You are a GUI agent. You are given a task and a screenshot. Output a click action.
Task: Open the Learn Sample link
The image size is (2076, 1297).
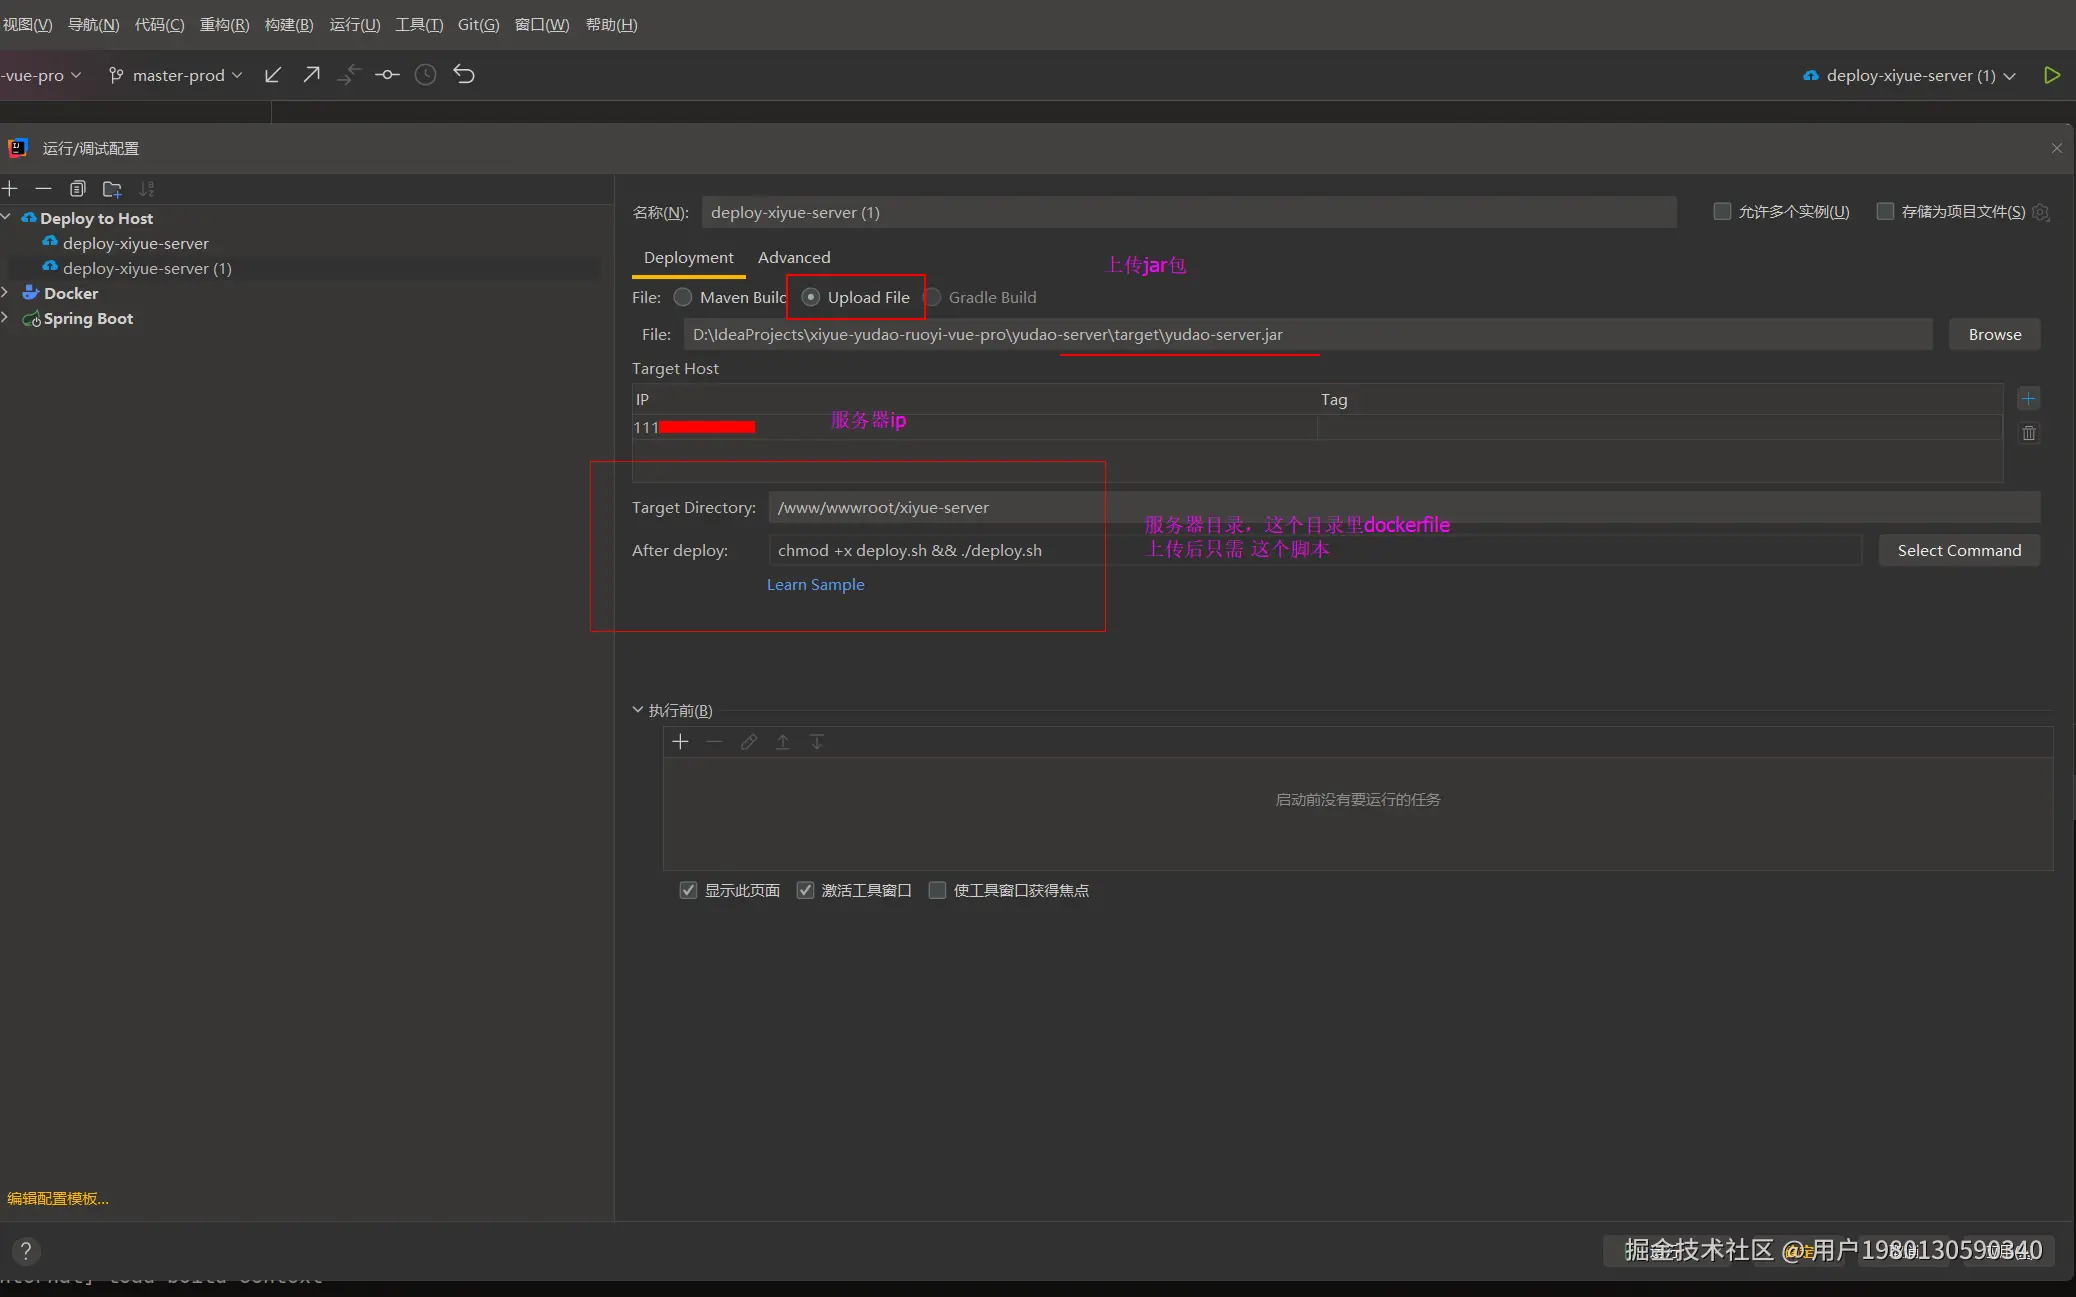815,584
